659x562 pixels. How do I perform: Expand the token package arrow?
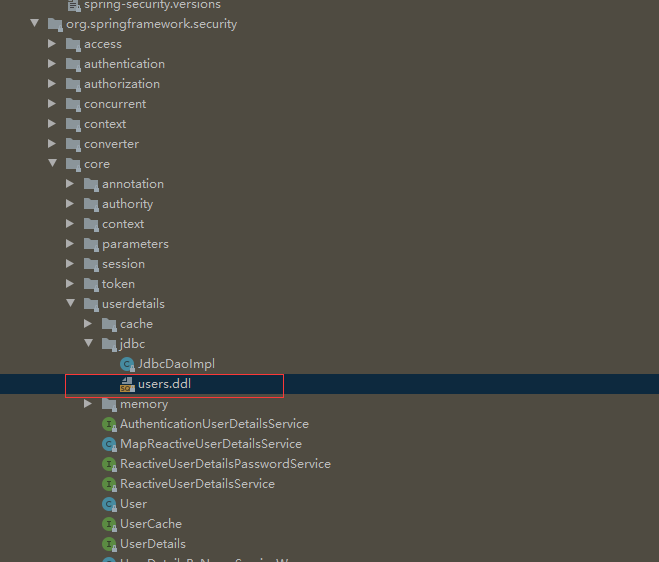[x=70, y=283]
